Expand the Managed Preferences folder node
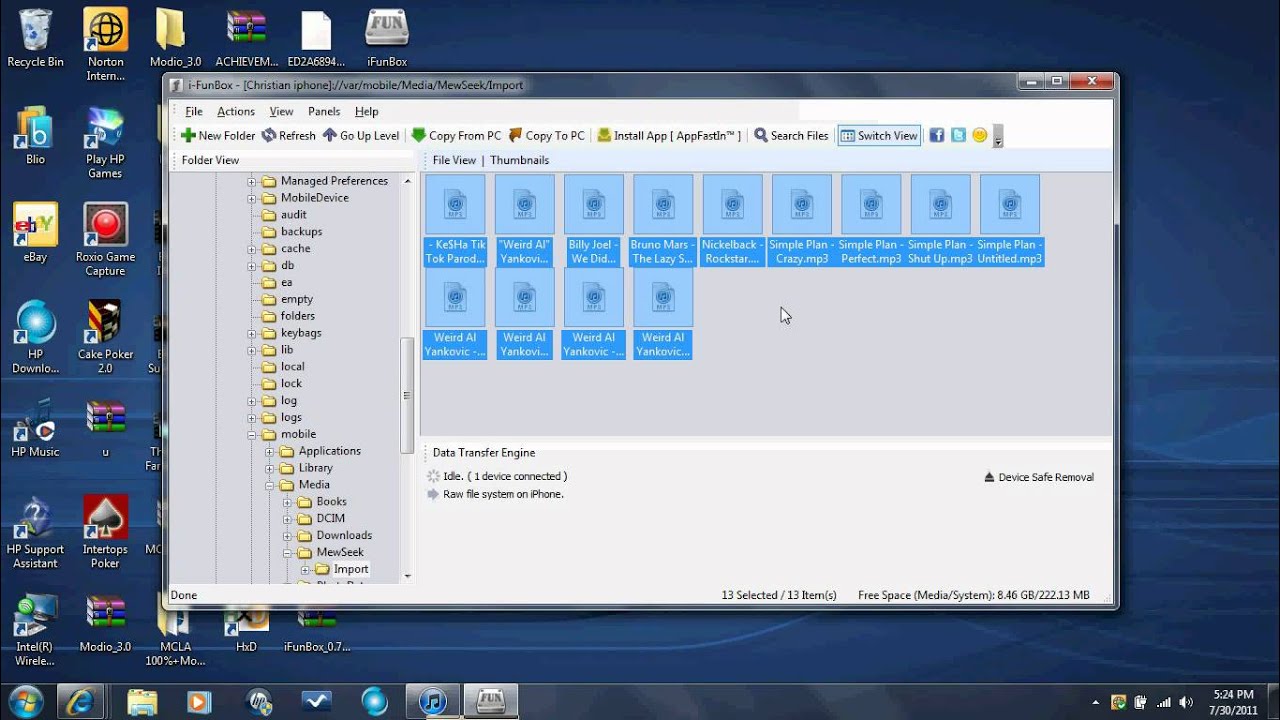This screenshot has width=1280, height=720. [252, 181]
